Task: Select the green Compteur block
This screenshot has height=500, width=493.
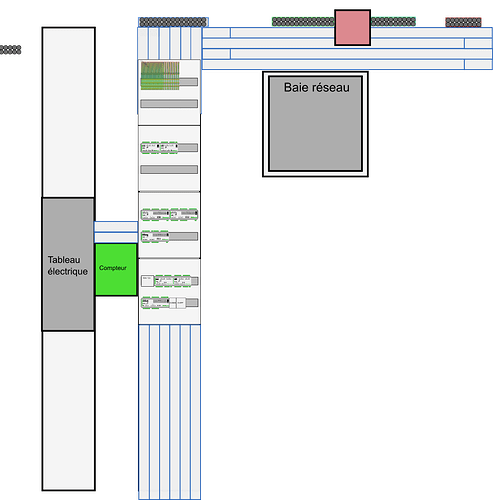Action: pos(116,269)
